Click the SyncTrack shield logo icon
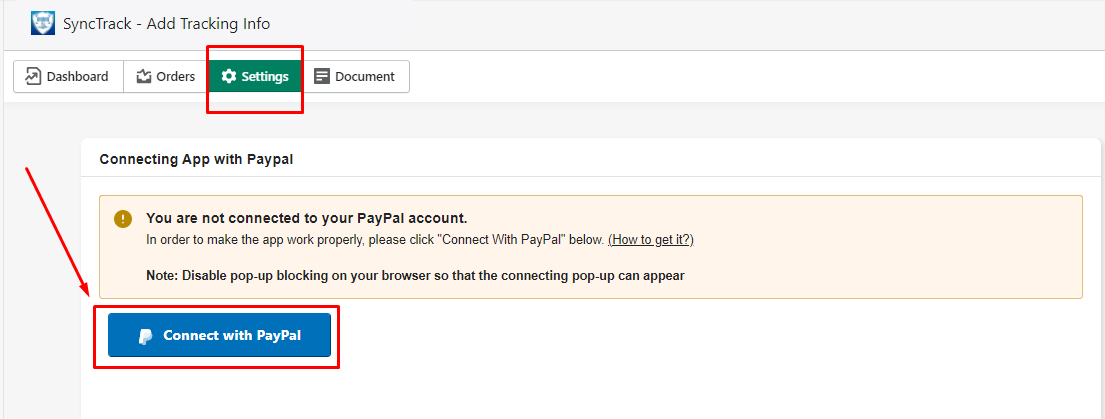This screenshot has height=419, width=1105. point(42,23)
